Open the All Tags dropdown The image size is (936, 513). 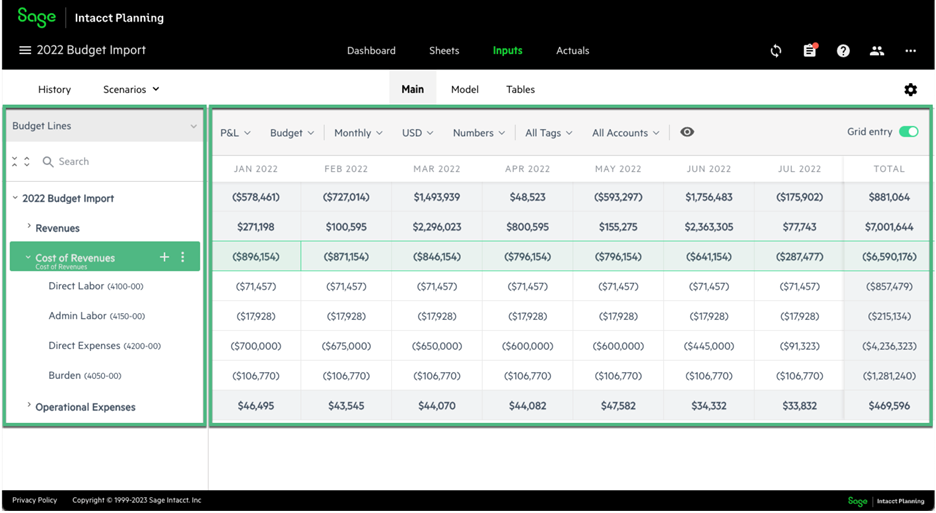[549, 133]
